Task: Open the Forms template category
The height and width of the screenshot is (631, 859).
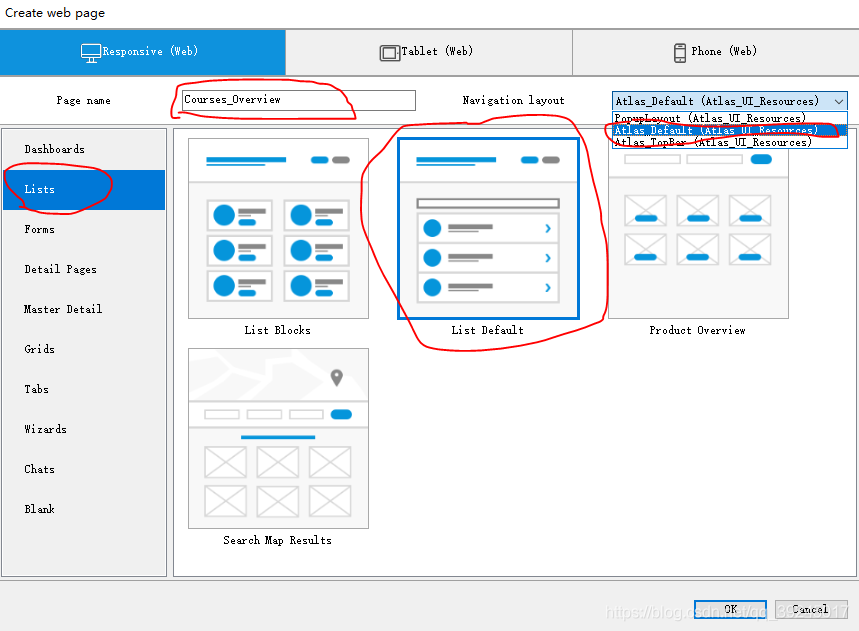Action: [x=40, y=230]
